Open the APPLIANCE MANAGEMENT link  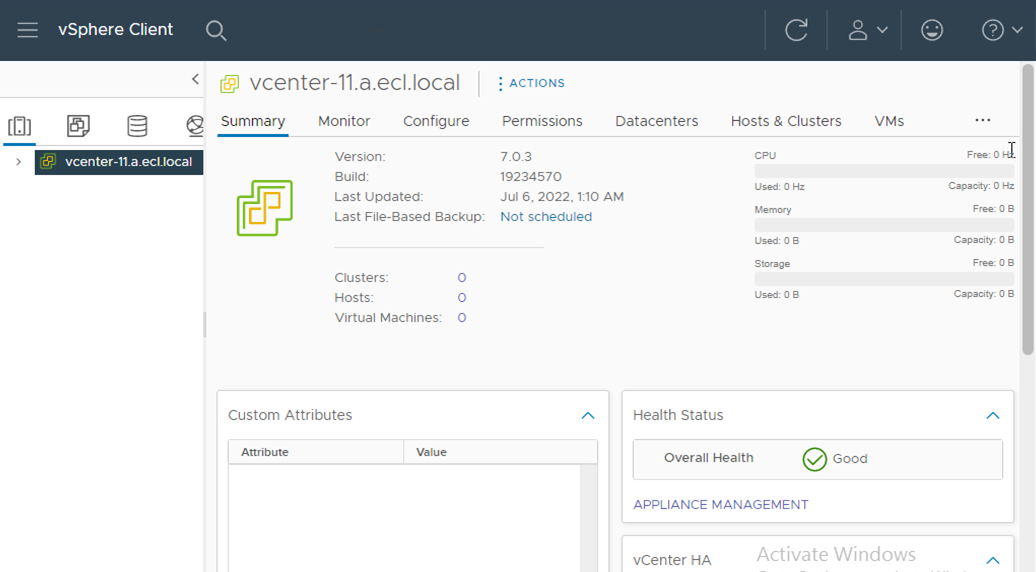point(720,505)
